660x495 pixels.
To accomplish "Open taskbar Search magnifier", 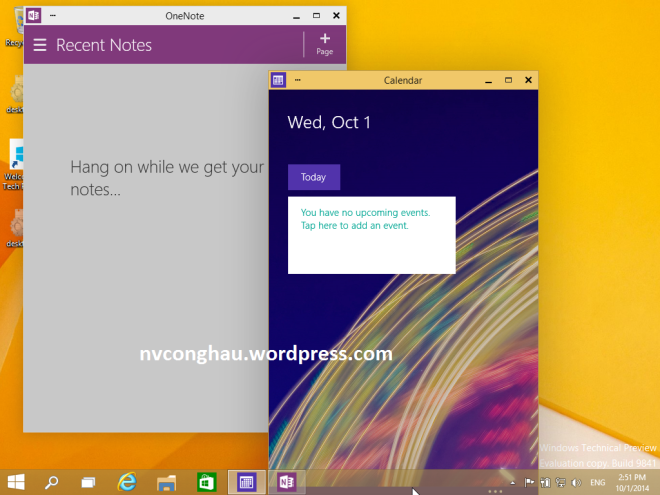I will point(52,482).
